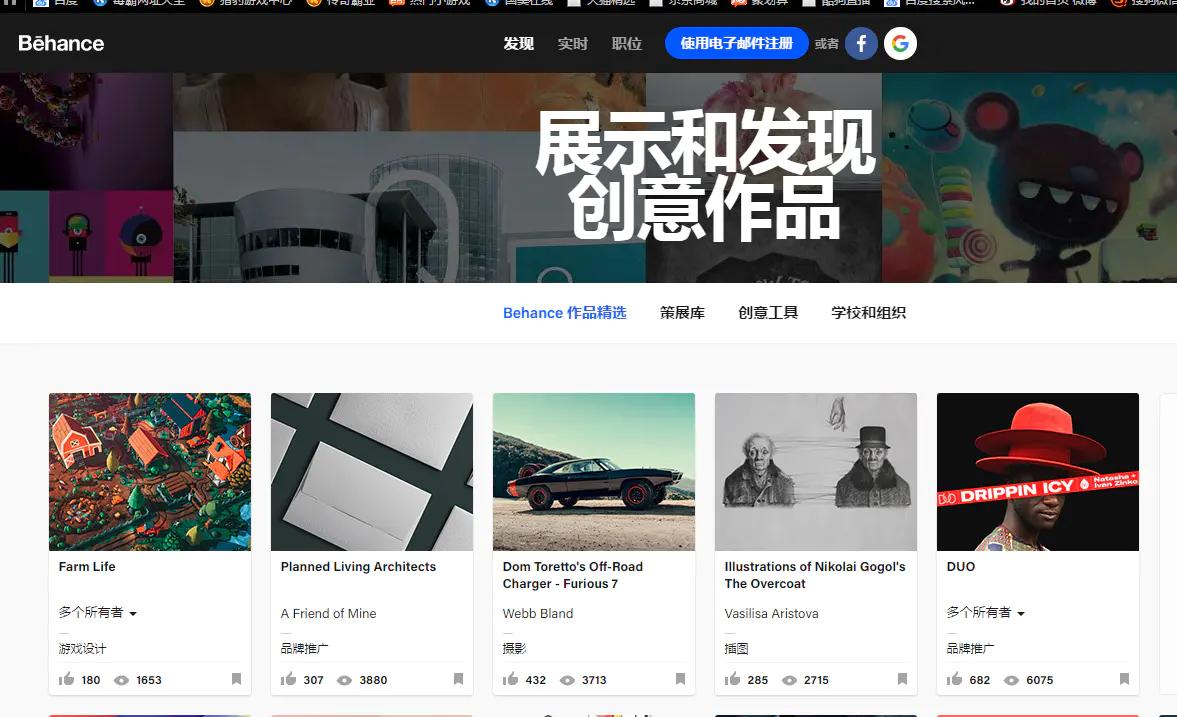1177x717 pixels.
Task: Open the Planned Living Architects stationery thumbnail
Action: click(372, 471)
